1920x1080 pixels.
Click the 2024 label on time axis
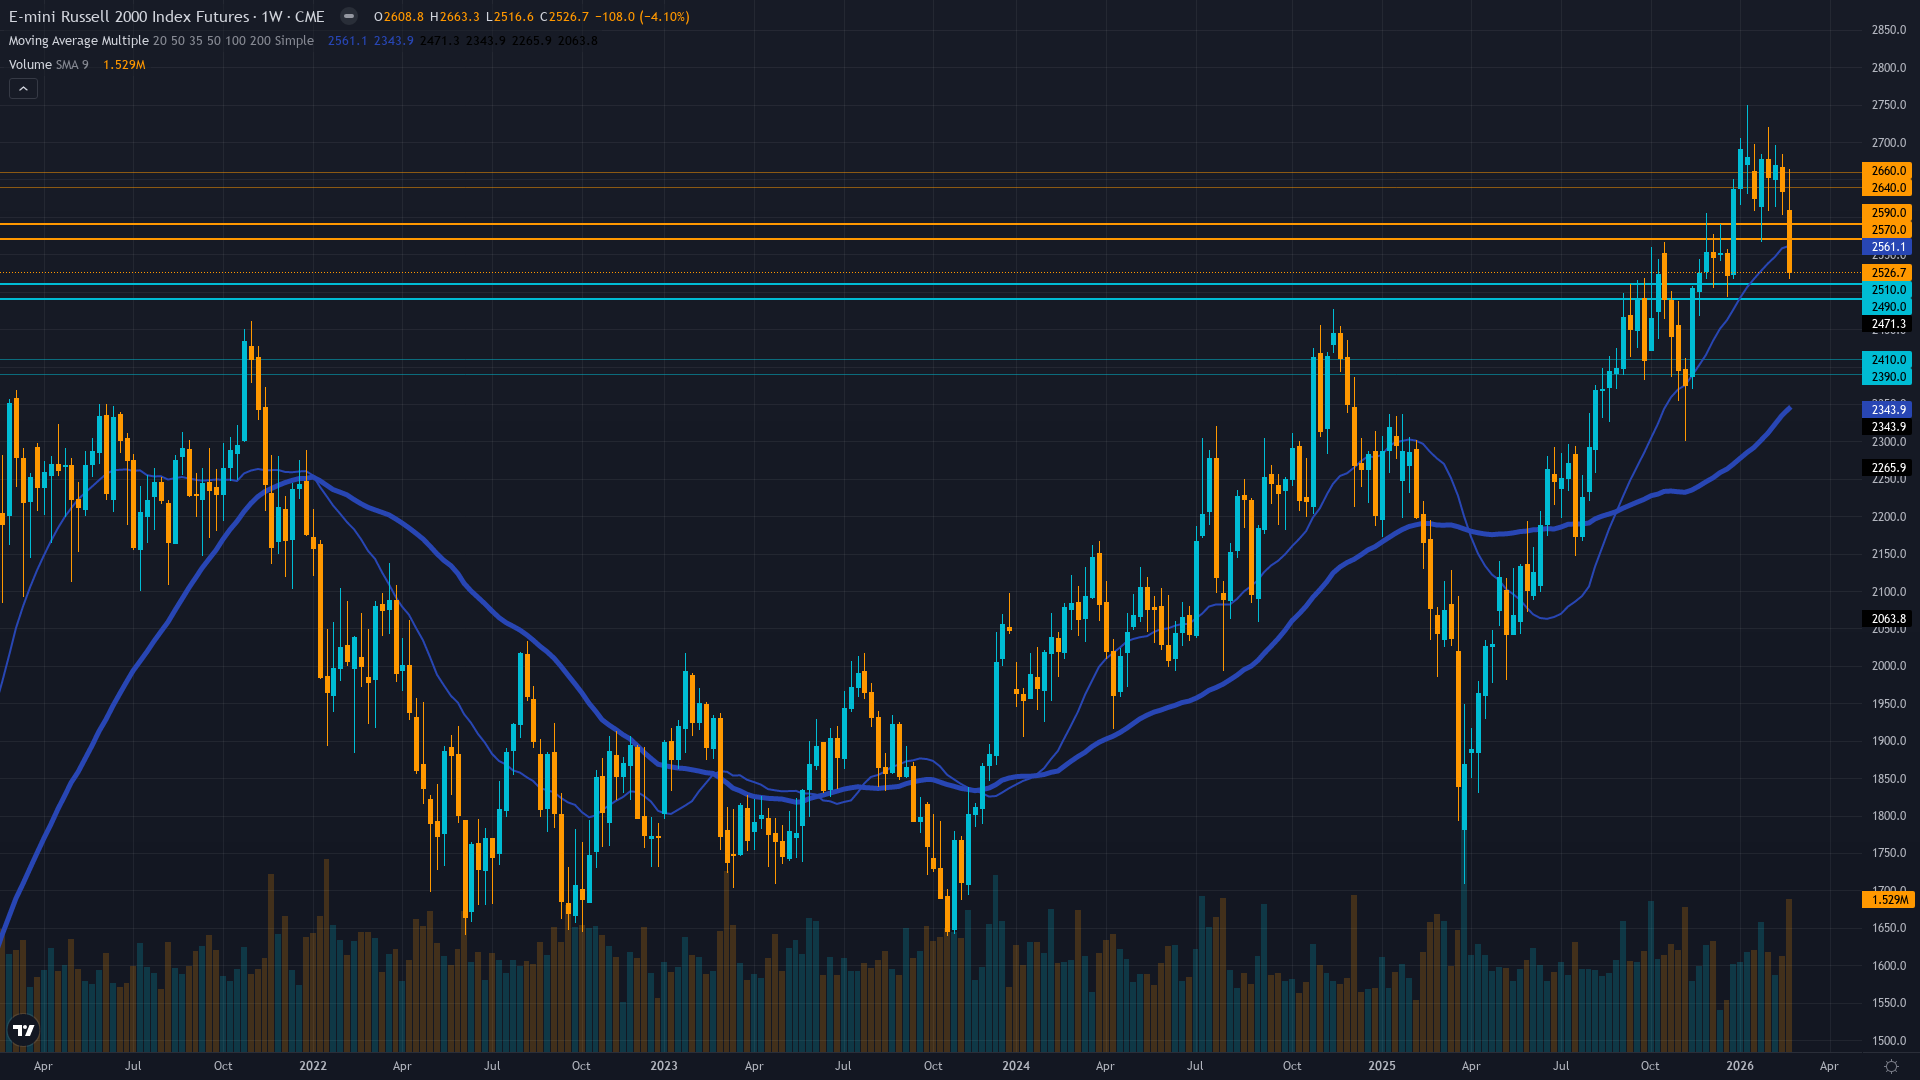1016,1066
